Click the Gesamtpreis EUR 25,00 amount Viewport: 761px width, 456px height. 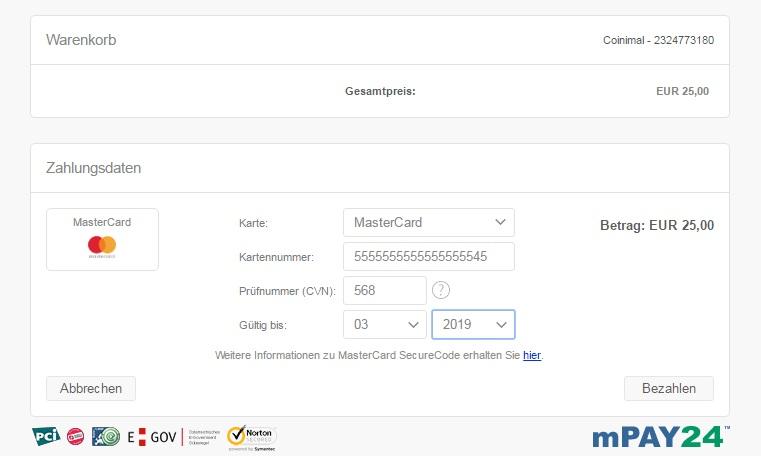coord(682,91)
